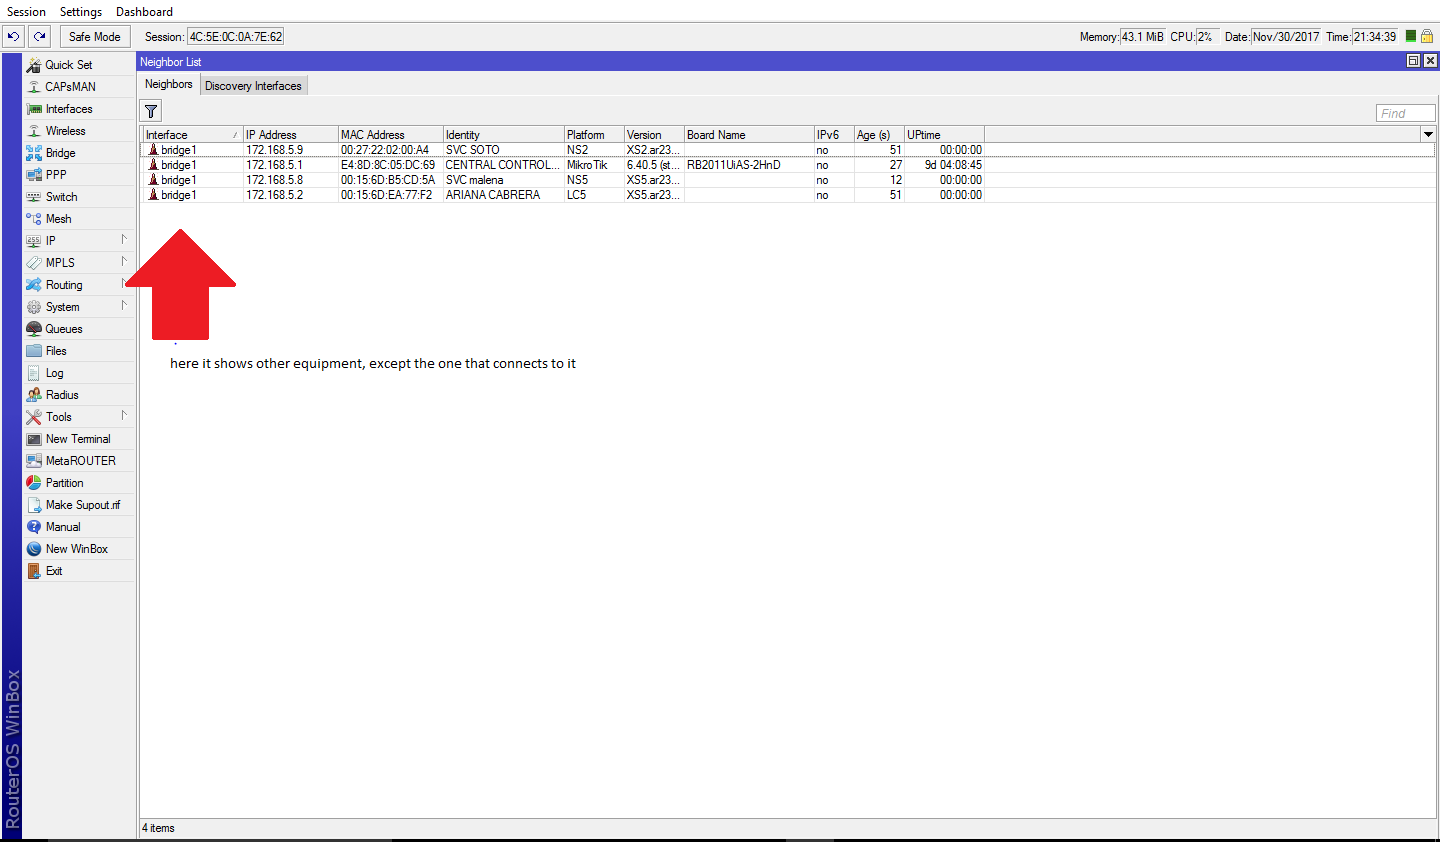Click Make Supout.rif icon
1440x842 pixels.
tap(34, 505)
